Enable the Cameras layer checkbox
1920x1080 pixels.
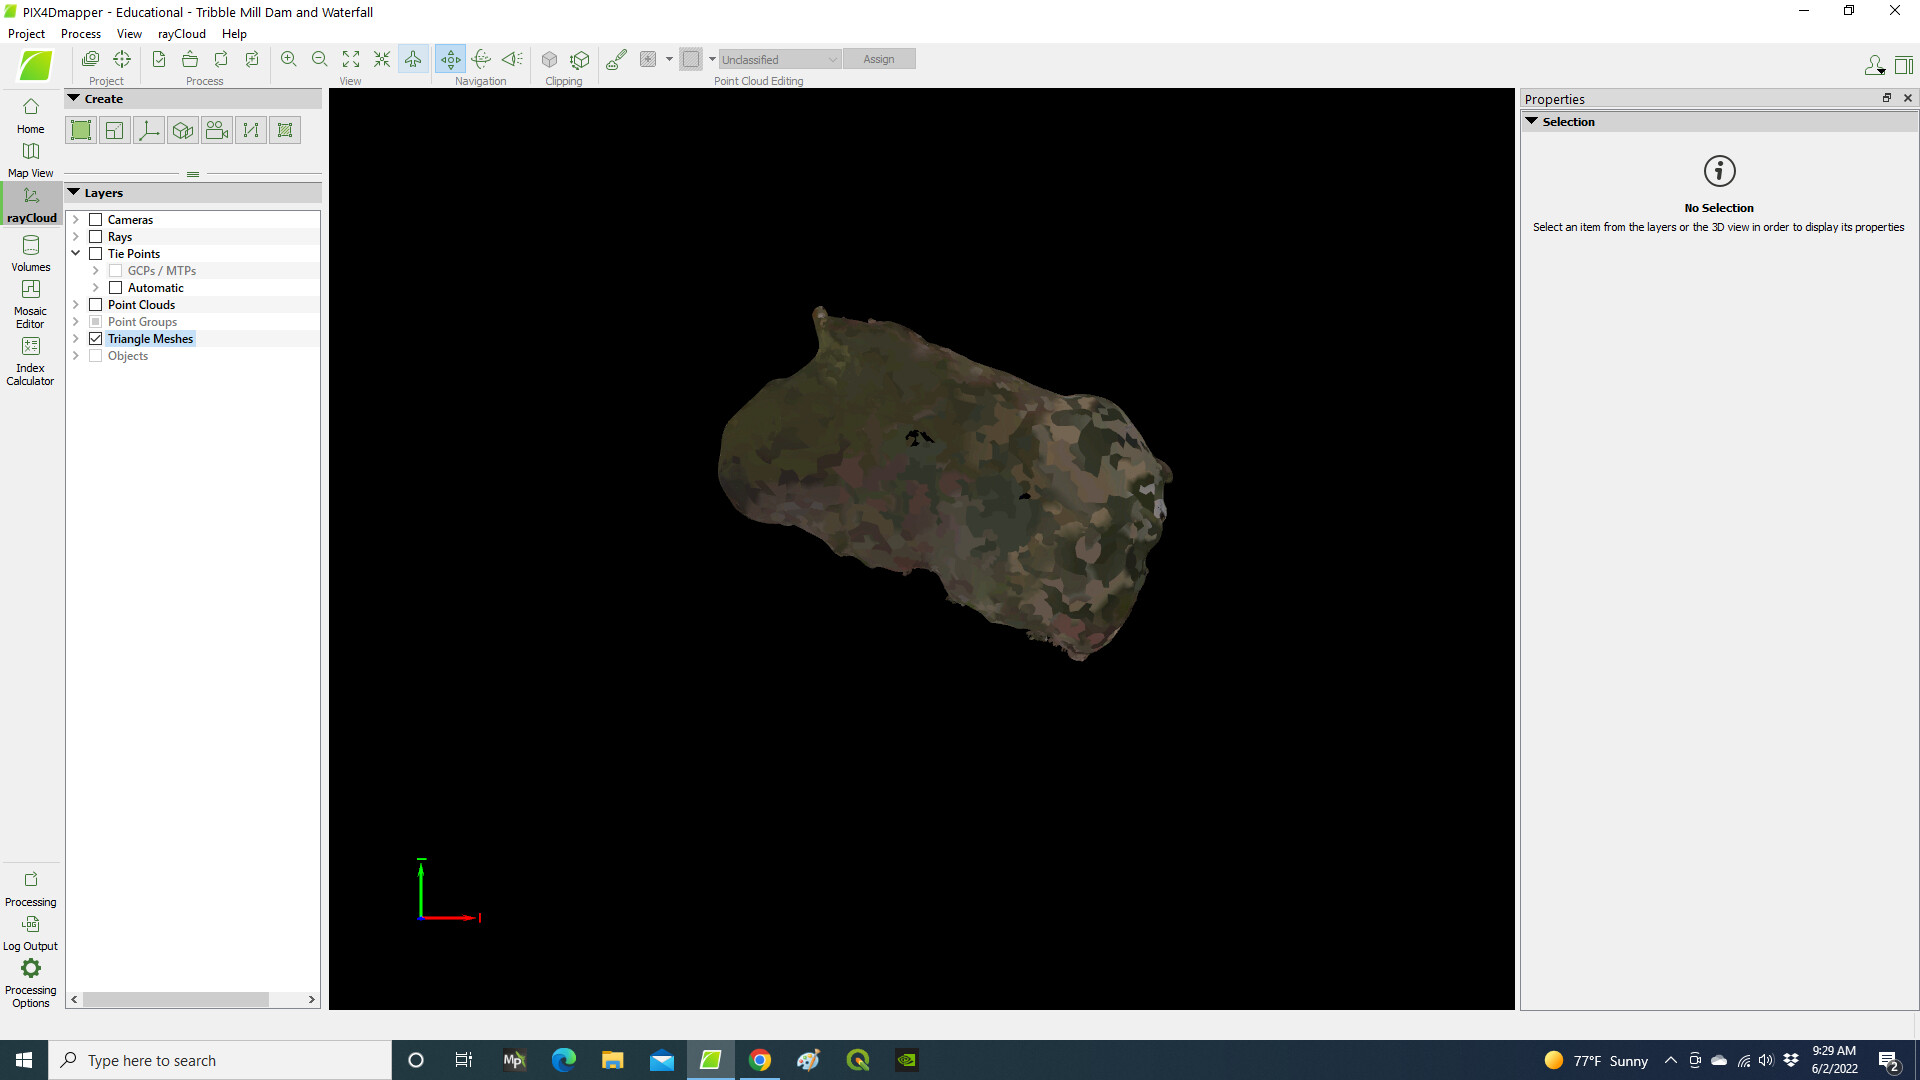pos(96,220)
